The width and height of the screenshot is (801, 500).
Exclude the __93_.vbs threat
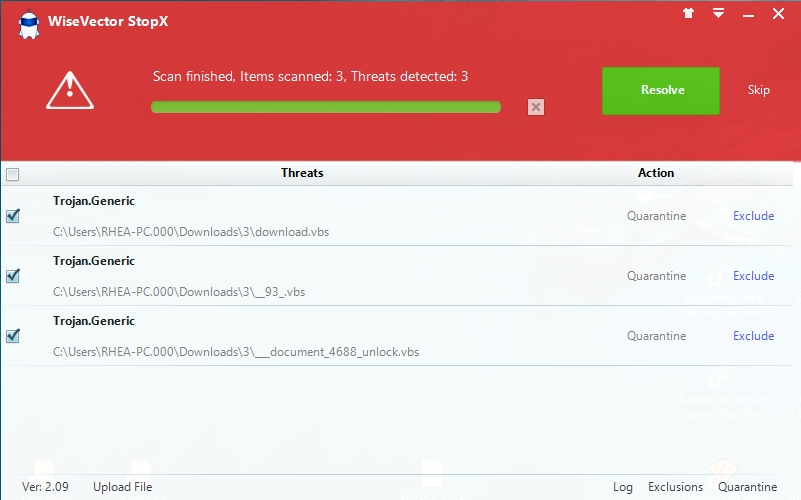pos(753,276)
